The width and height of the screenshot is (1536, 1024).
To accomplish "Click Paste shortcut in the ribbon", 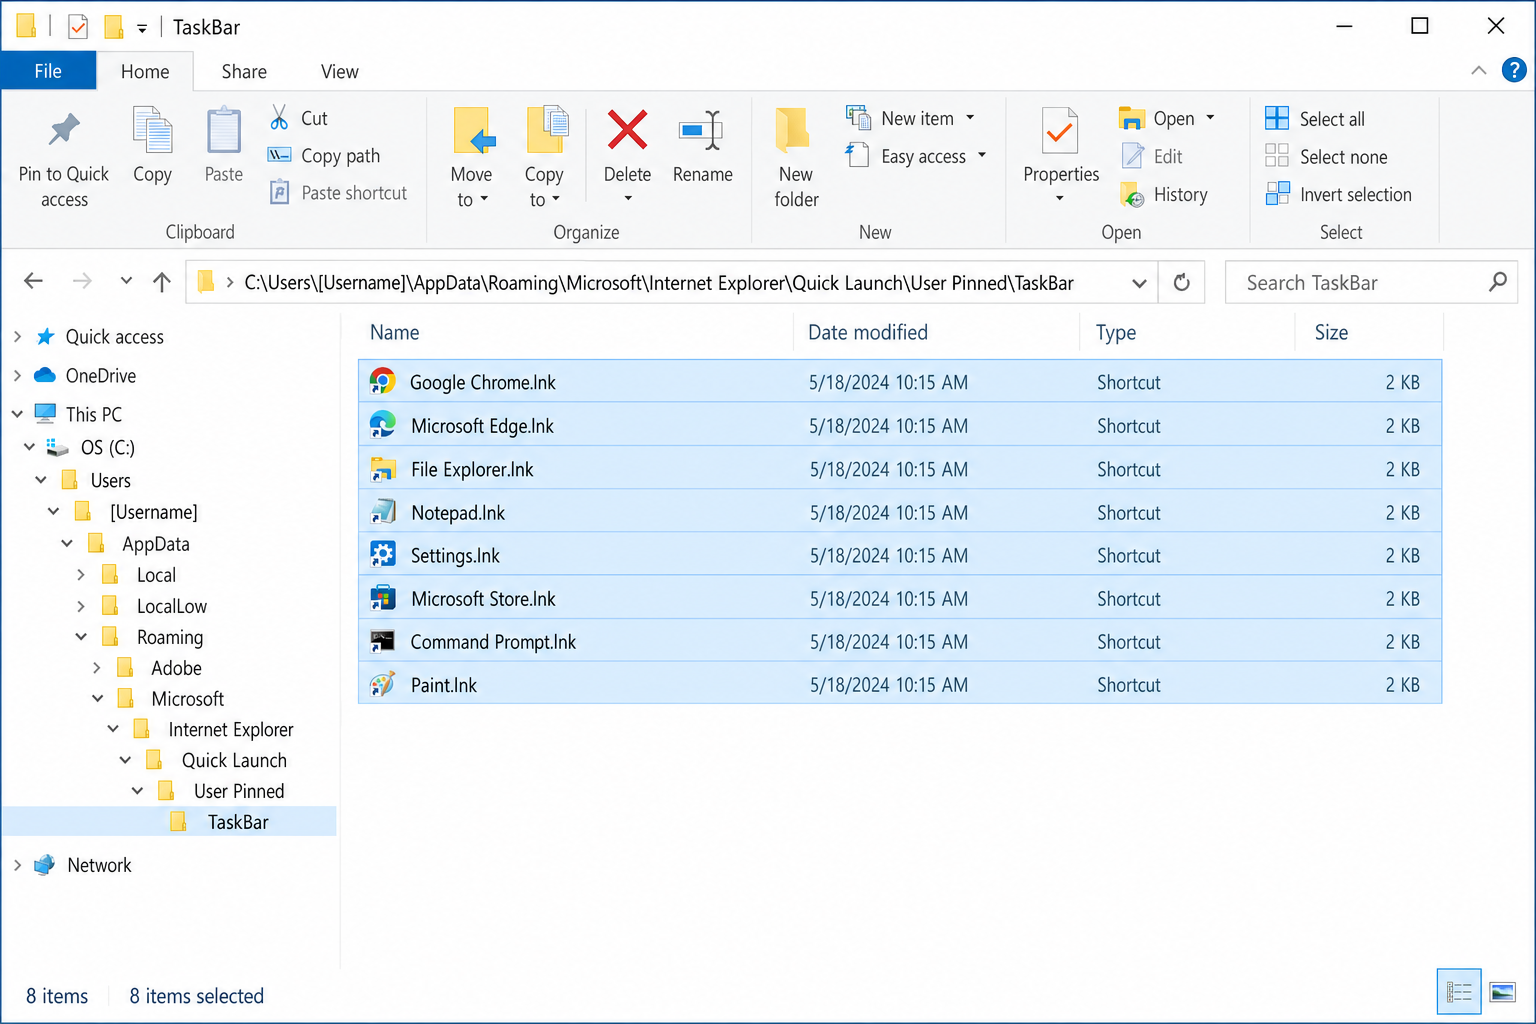I will tap(339, 193).
